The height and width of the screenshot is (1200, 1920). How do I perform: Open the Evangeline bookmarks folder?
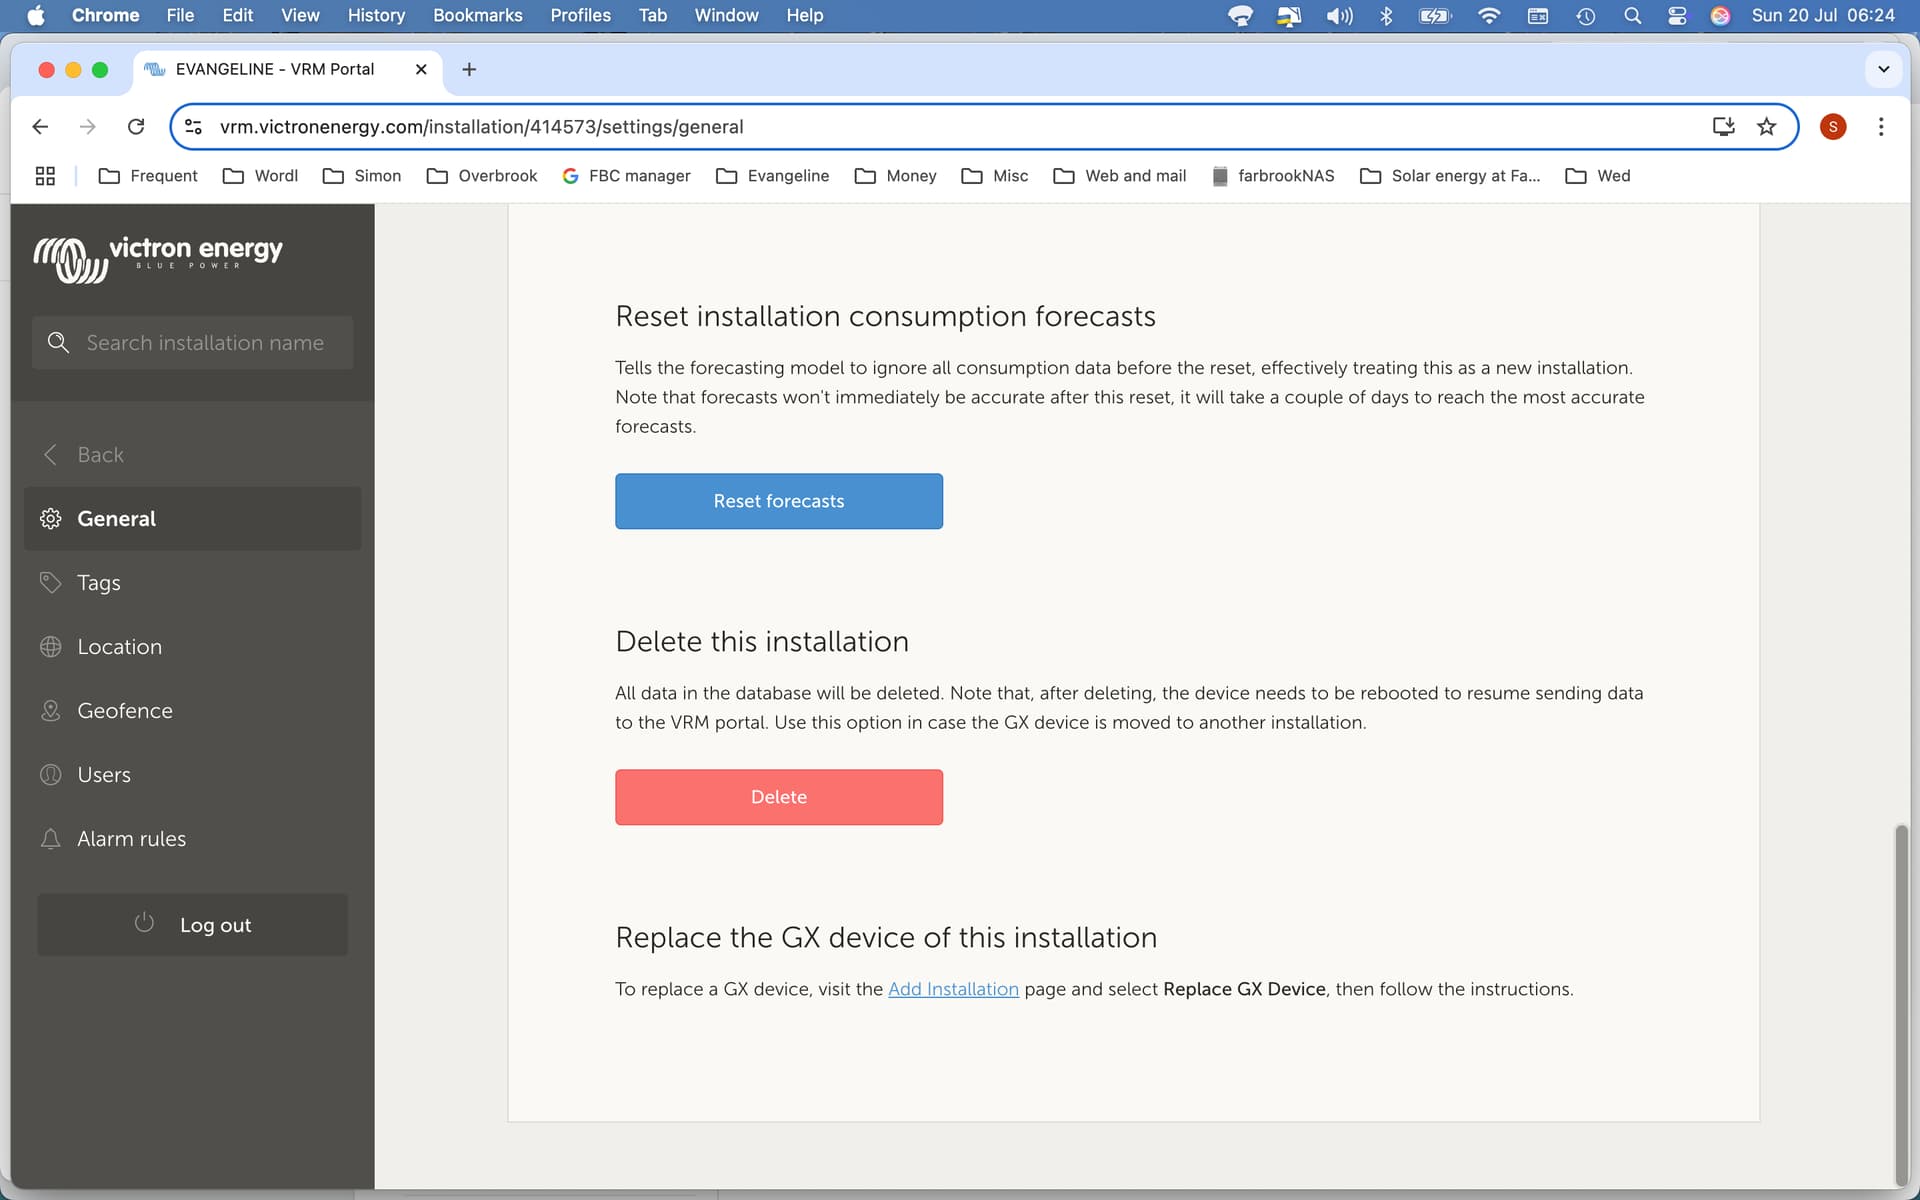tap(773, 176)
